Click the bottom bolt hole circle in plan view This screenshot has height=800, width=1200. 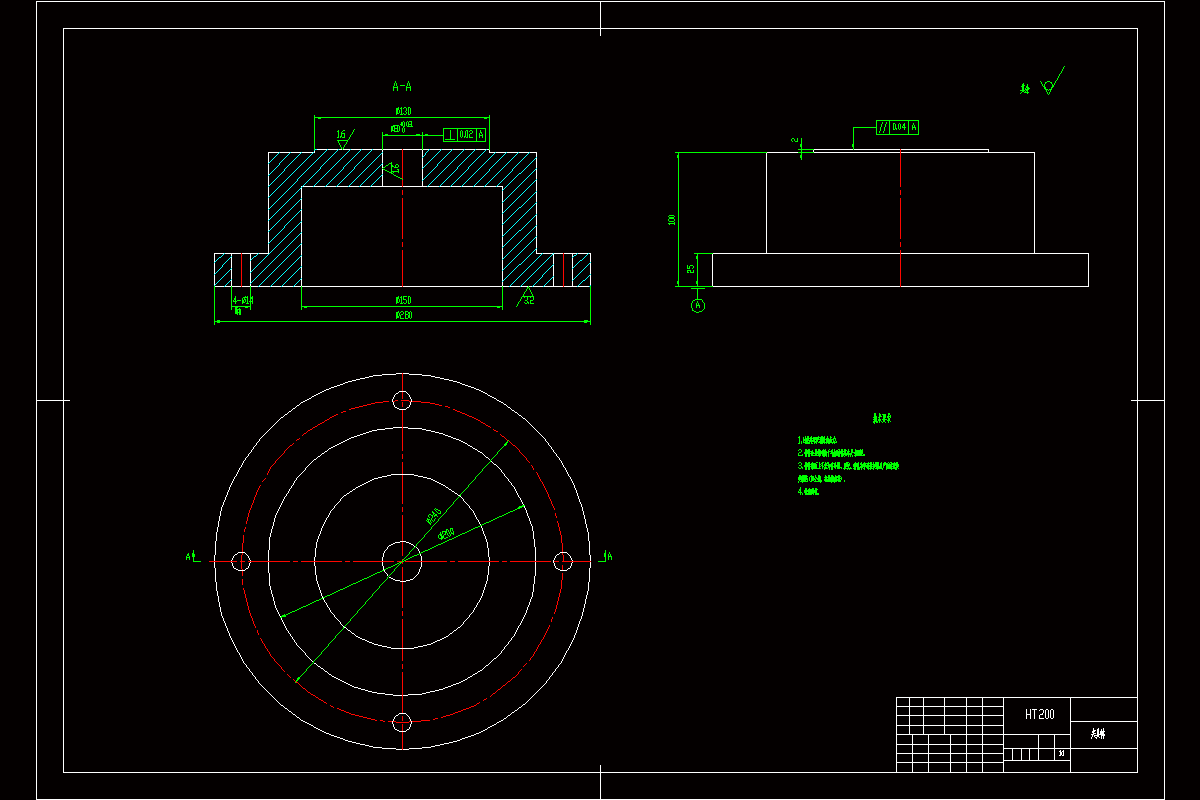click(402, 722)
